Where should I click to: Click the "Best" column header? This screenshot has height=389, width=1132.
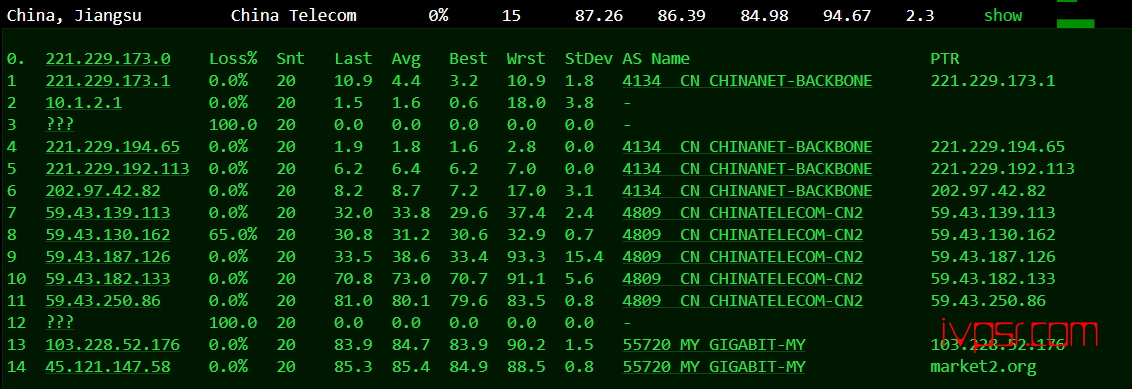(x=469, y=59)
